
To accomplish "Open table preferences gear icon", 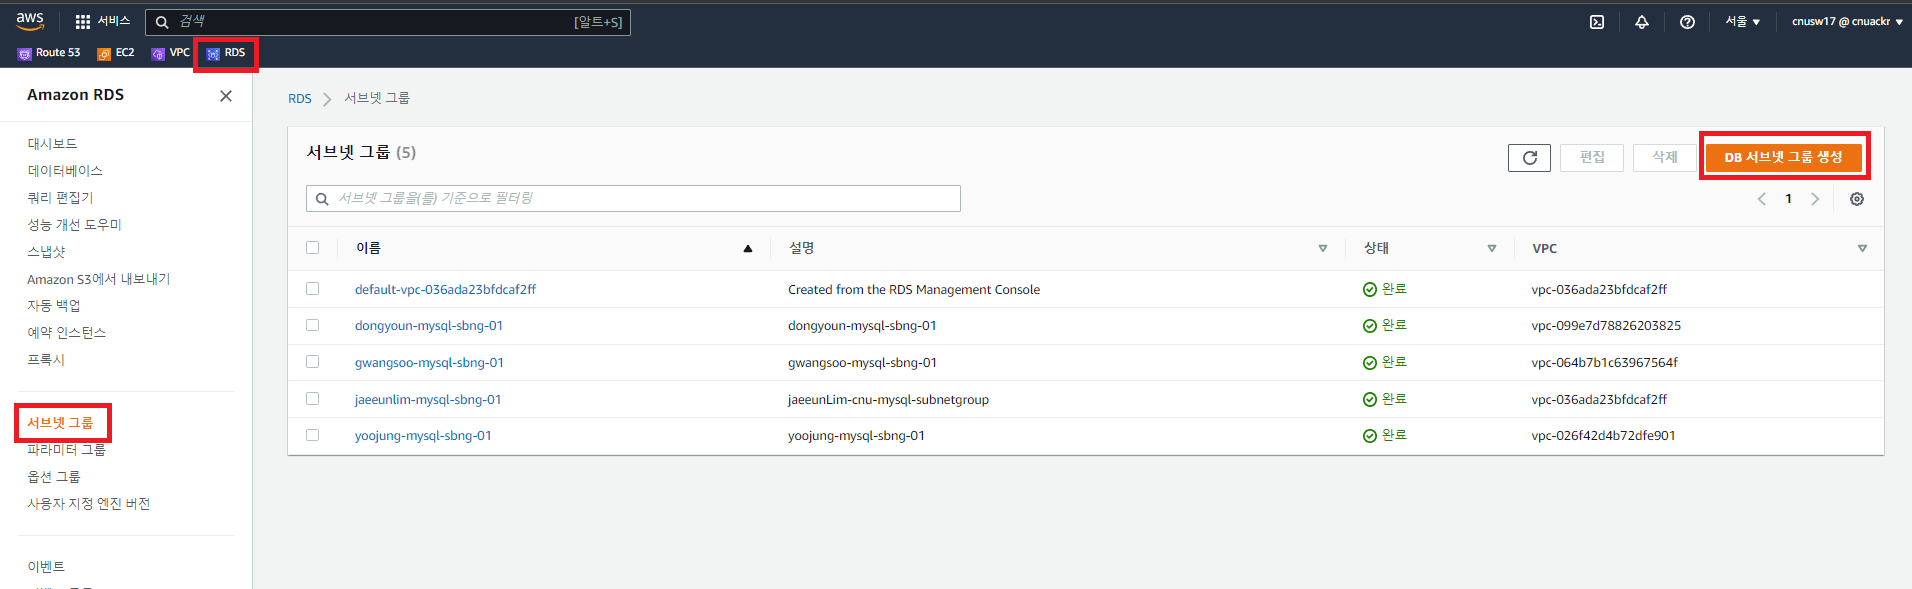I will [1857, 199].
